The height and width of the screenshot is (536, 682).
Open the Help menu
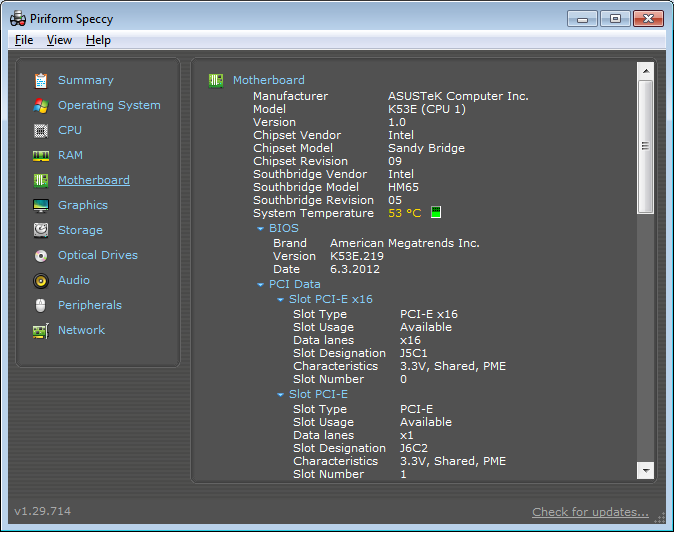98,40
